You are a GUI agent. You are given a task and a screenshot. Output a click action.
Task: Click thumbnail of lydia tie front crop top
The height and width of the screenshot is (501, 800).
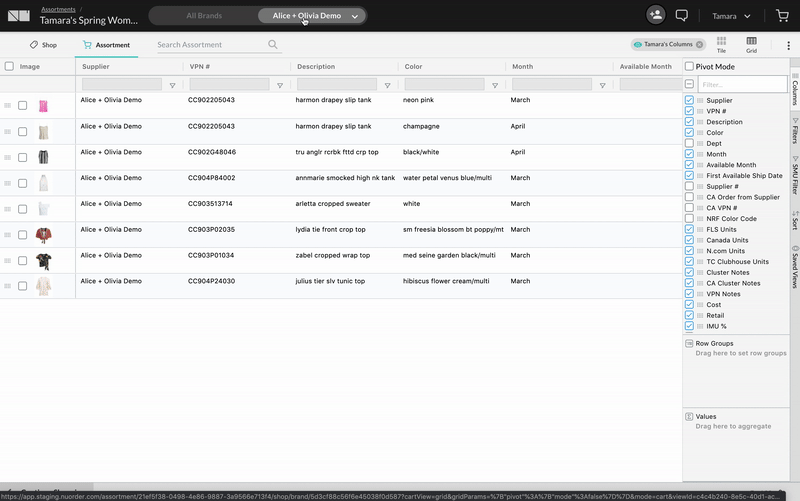(x=43, y=235)
